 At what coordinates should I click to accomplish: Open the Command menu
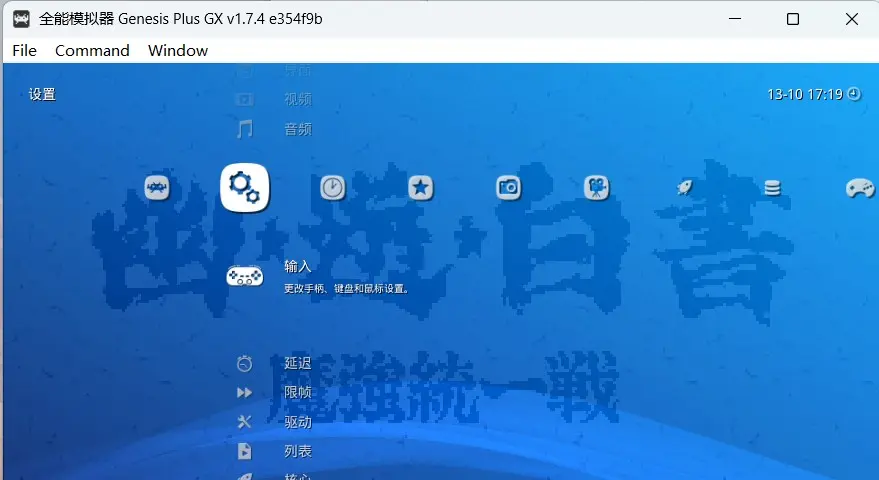(x=92, y=50)
